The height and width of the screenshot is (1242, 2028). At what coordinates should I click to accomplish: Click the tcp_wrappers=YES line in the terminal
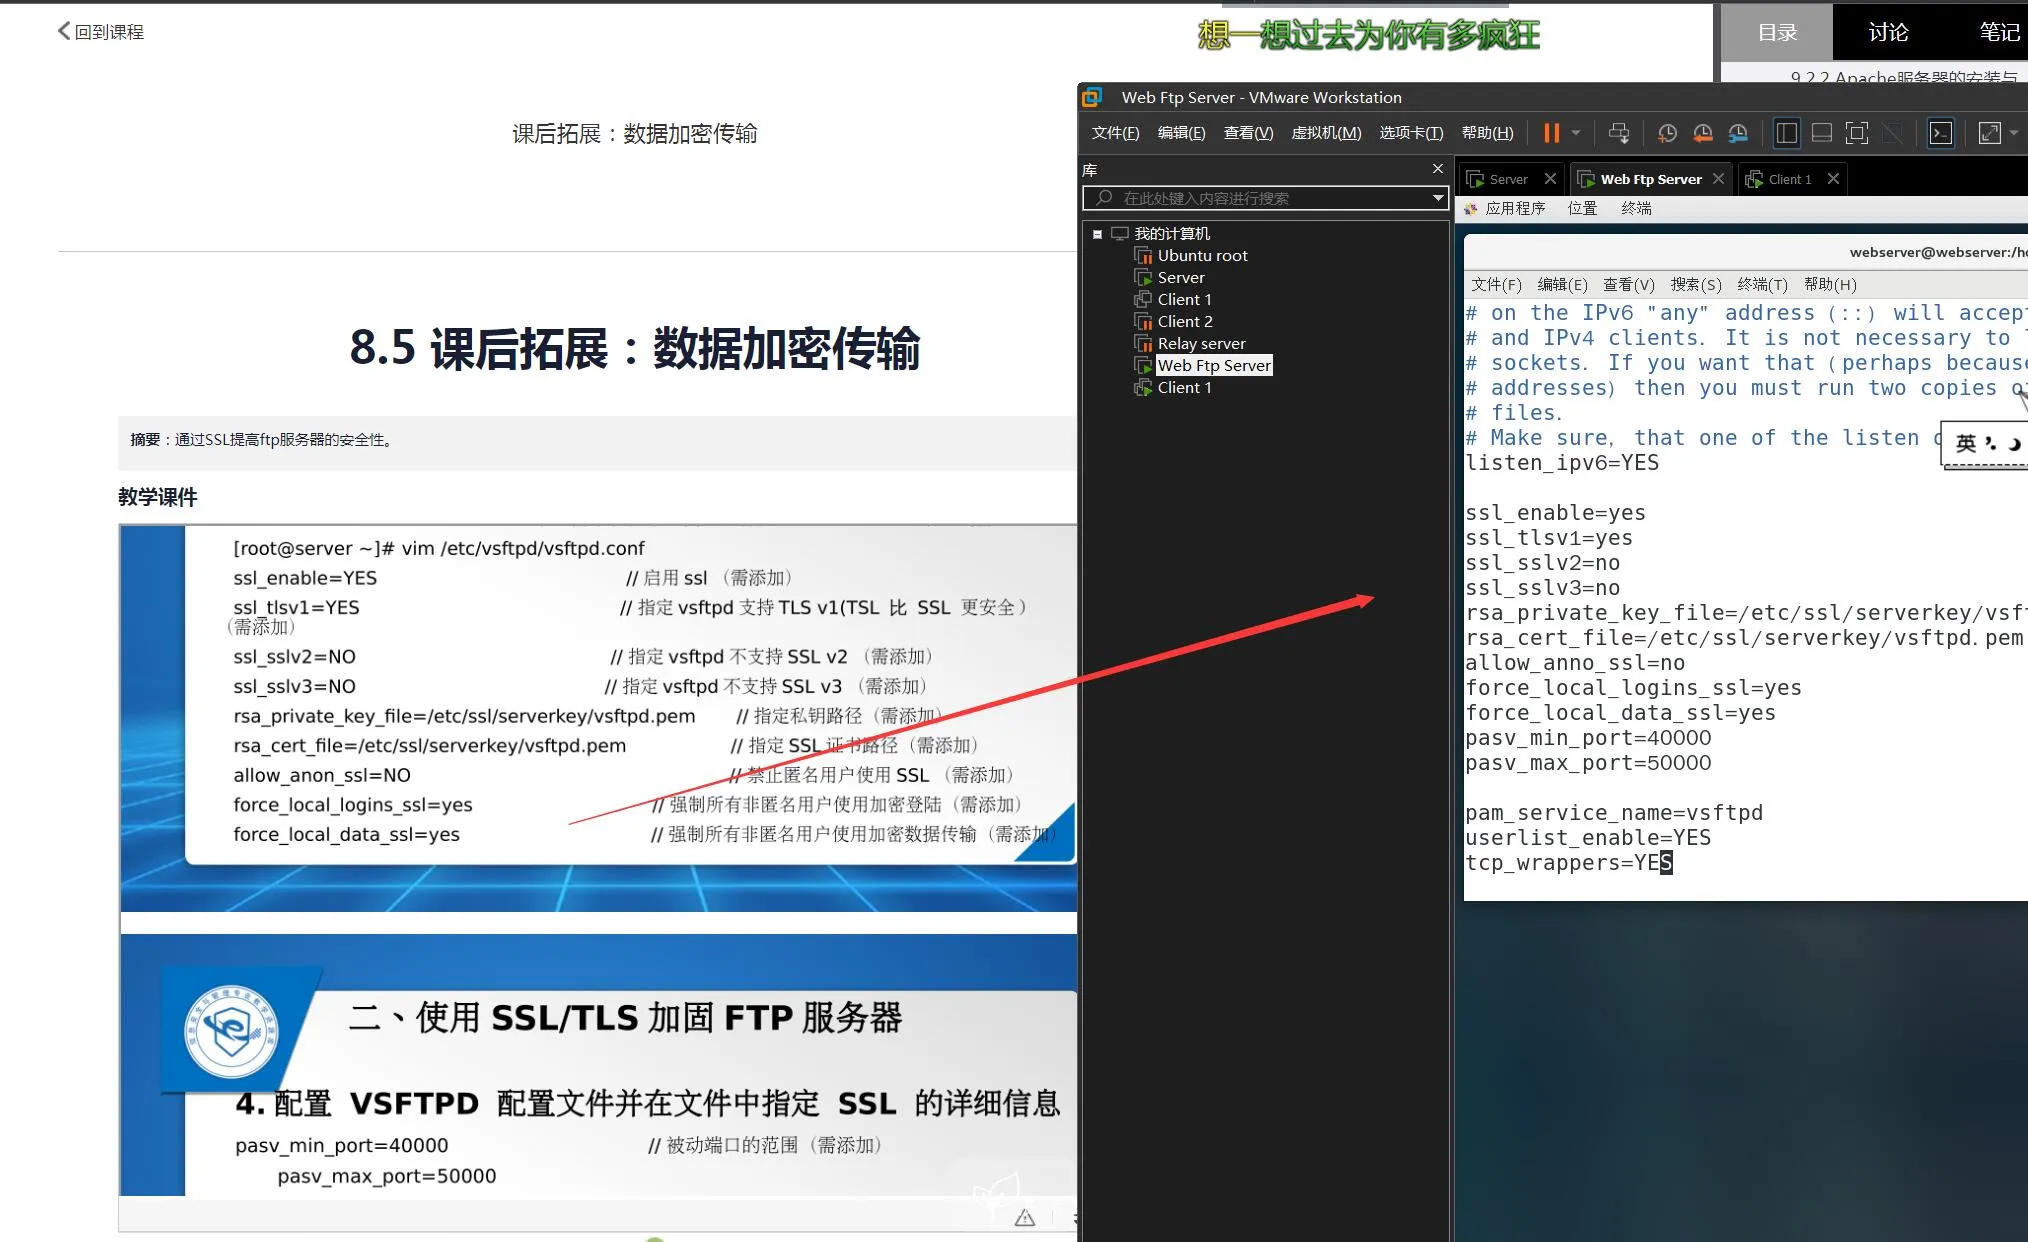tap(1568, 863)
